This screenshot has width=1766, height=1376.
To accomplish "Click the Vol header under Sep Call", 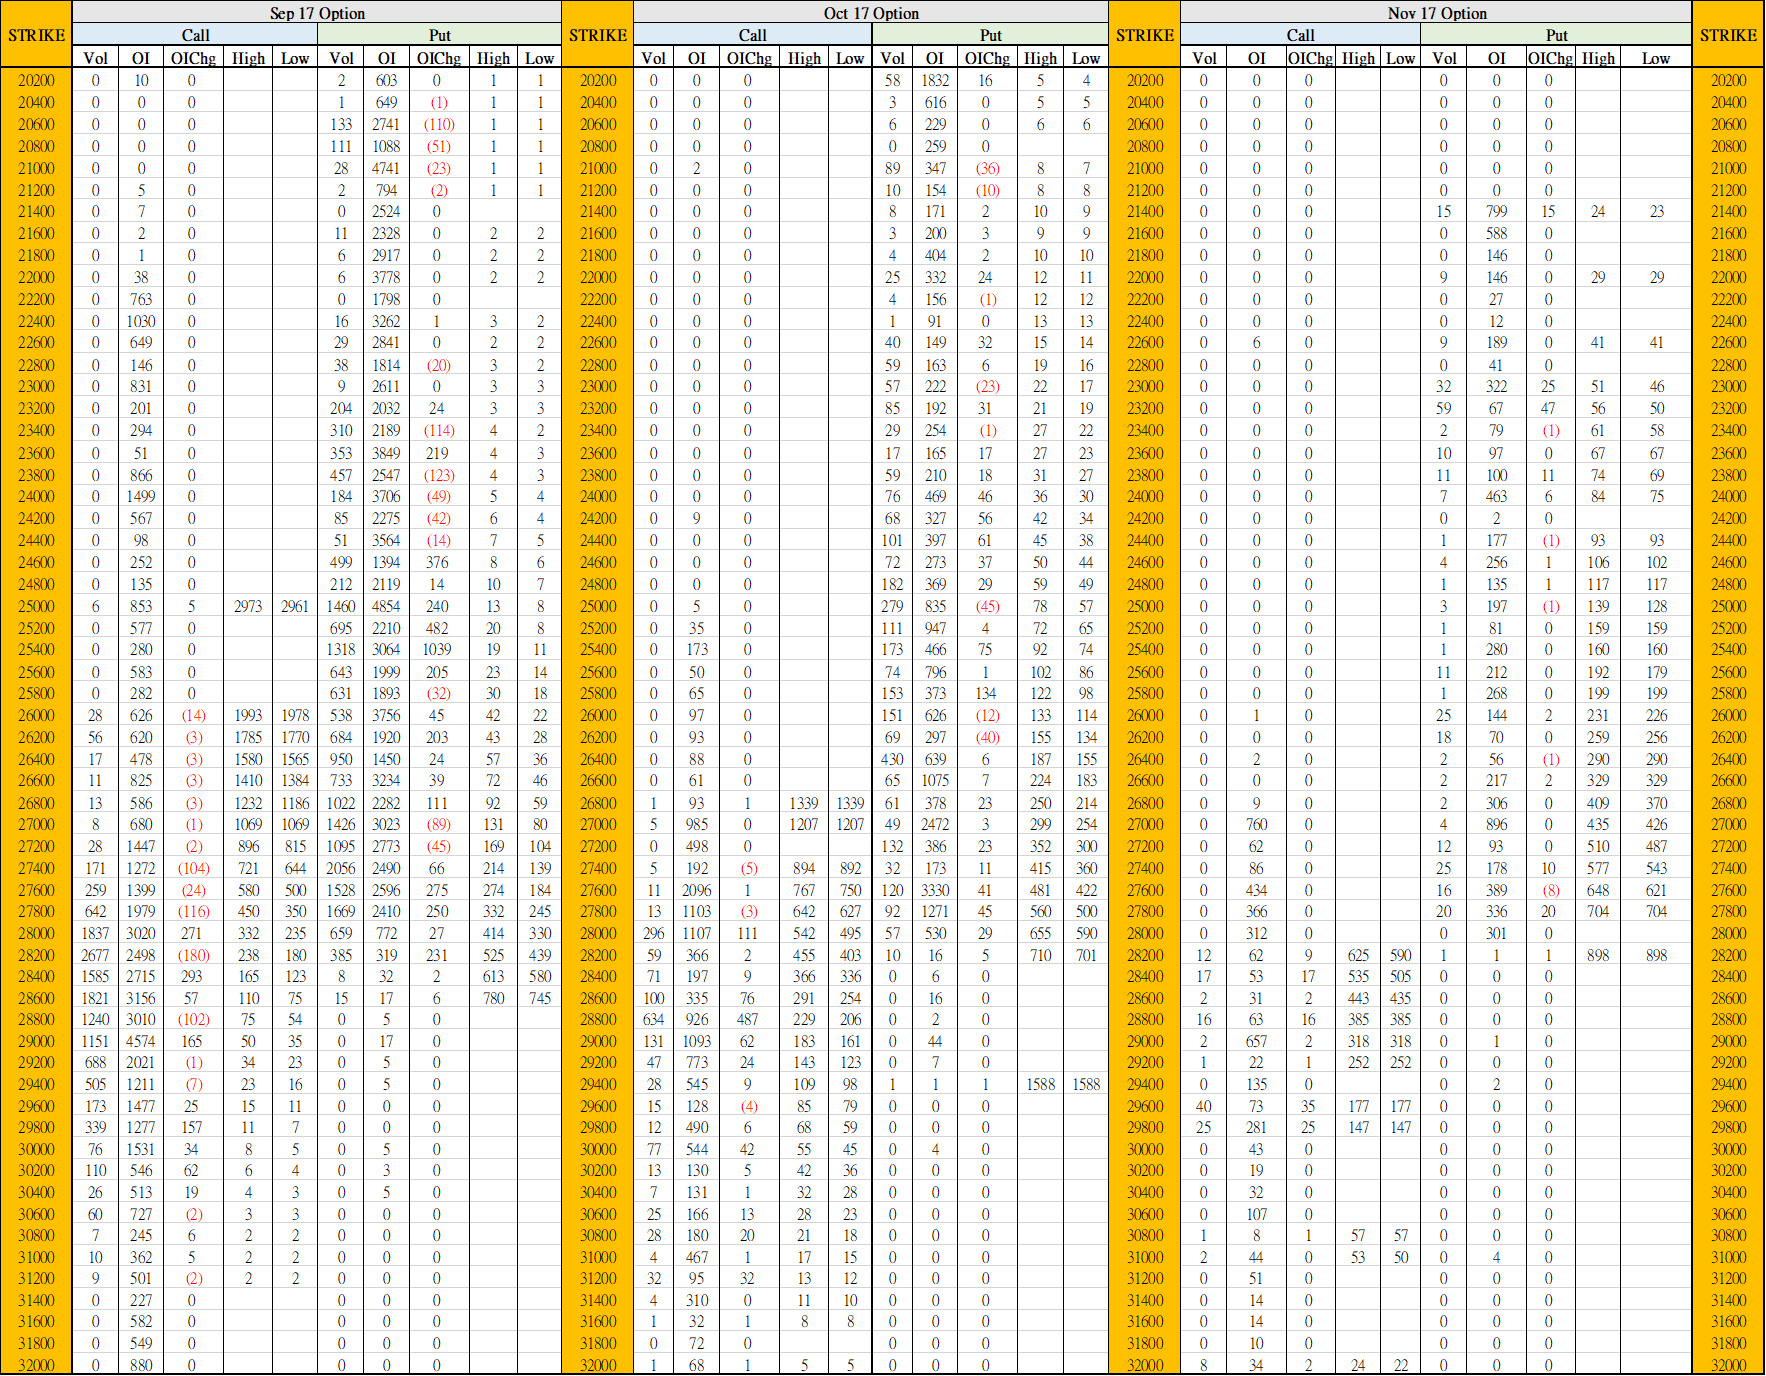I will pos(96,58).
